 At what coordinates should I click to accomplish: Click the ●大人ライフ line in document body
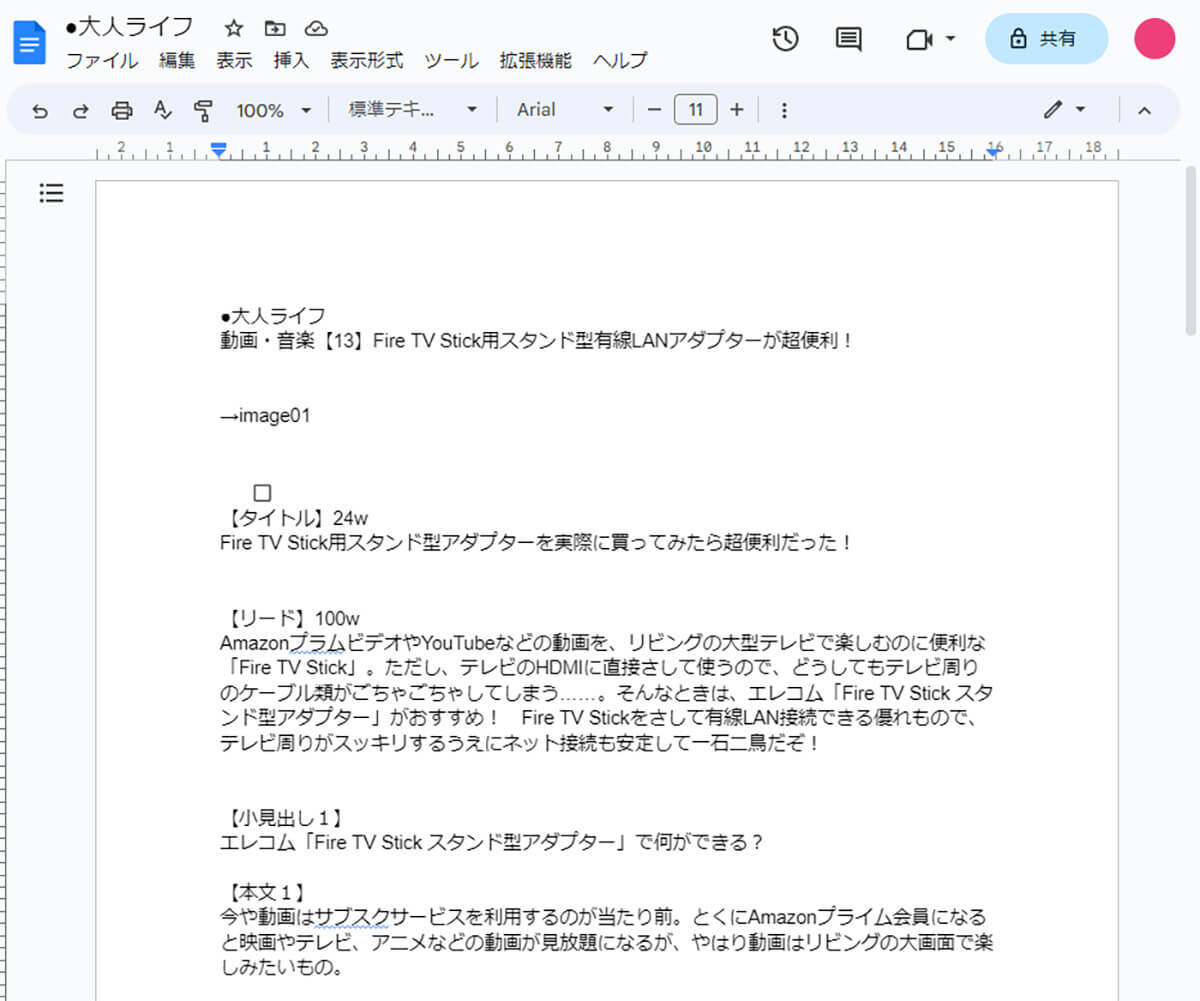(x=272, y=316)
